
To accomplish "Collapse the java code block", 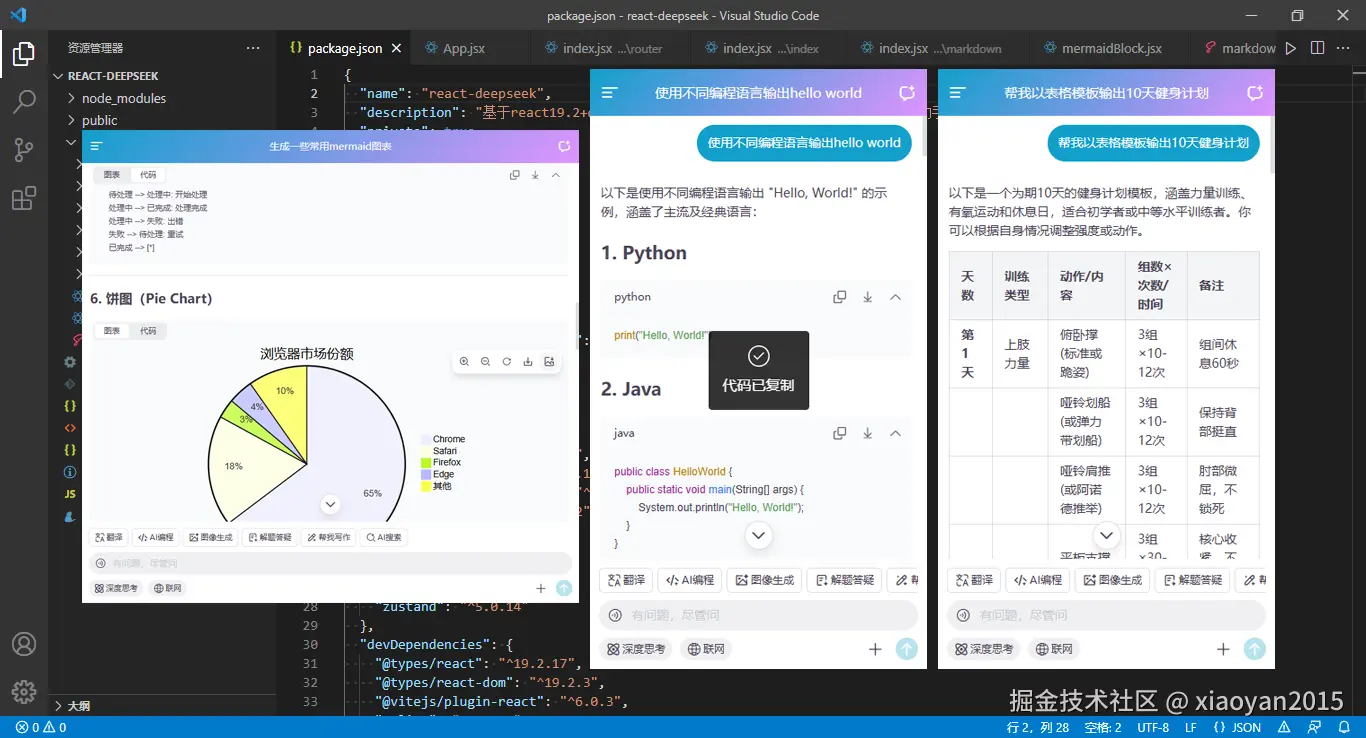I will click(895, 433).
